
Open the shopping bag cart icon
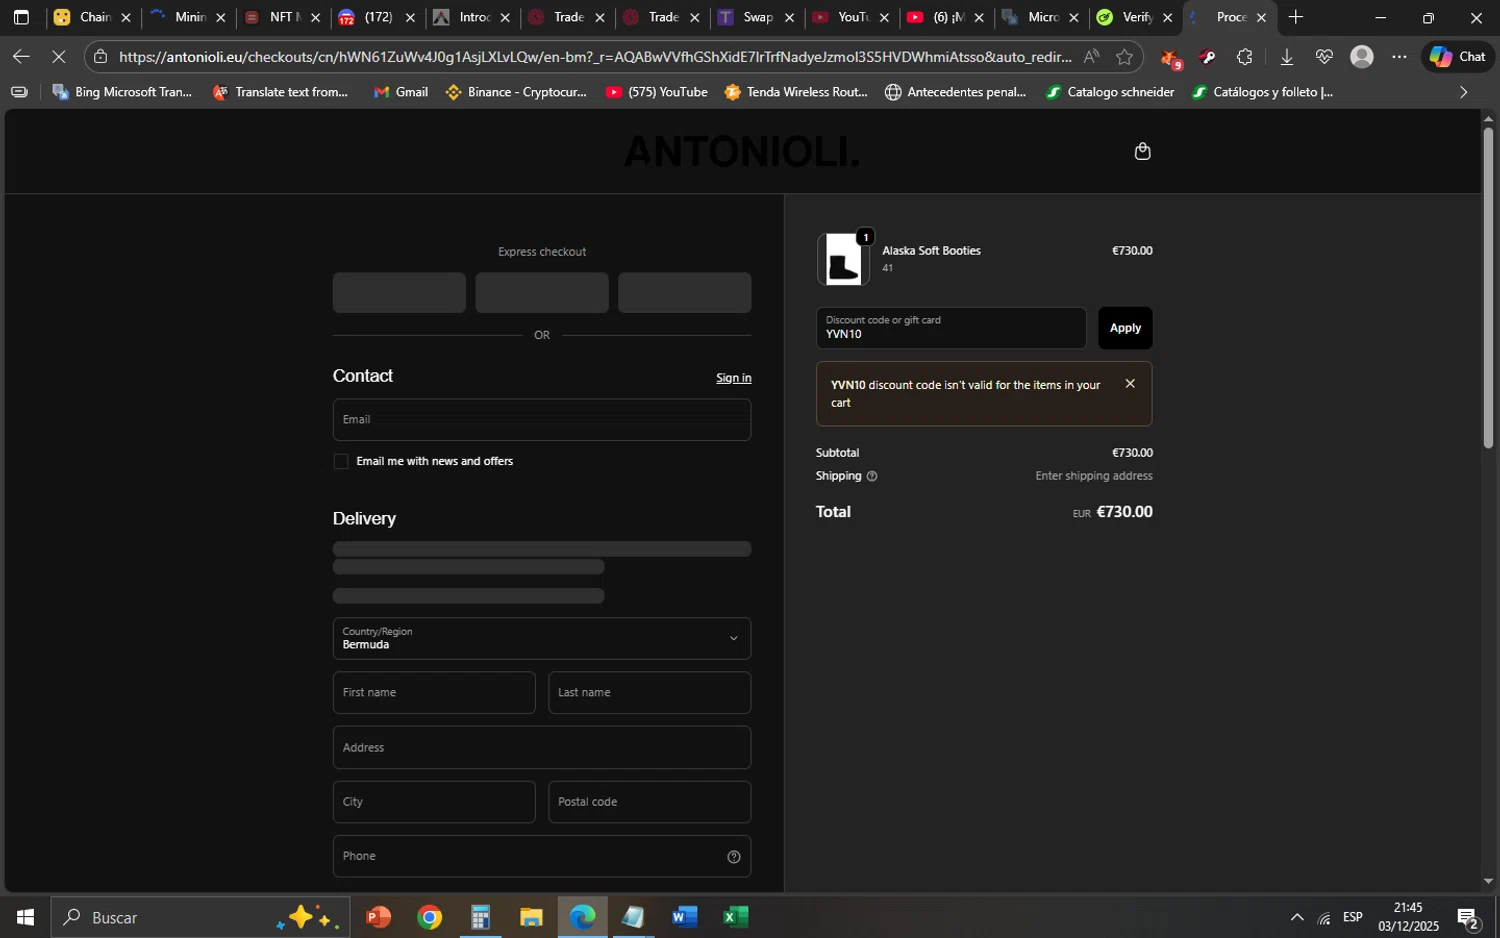[x=1143, y=151]
